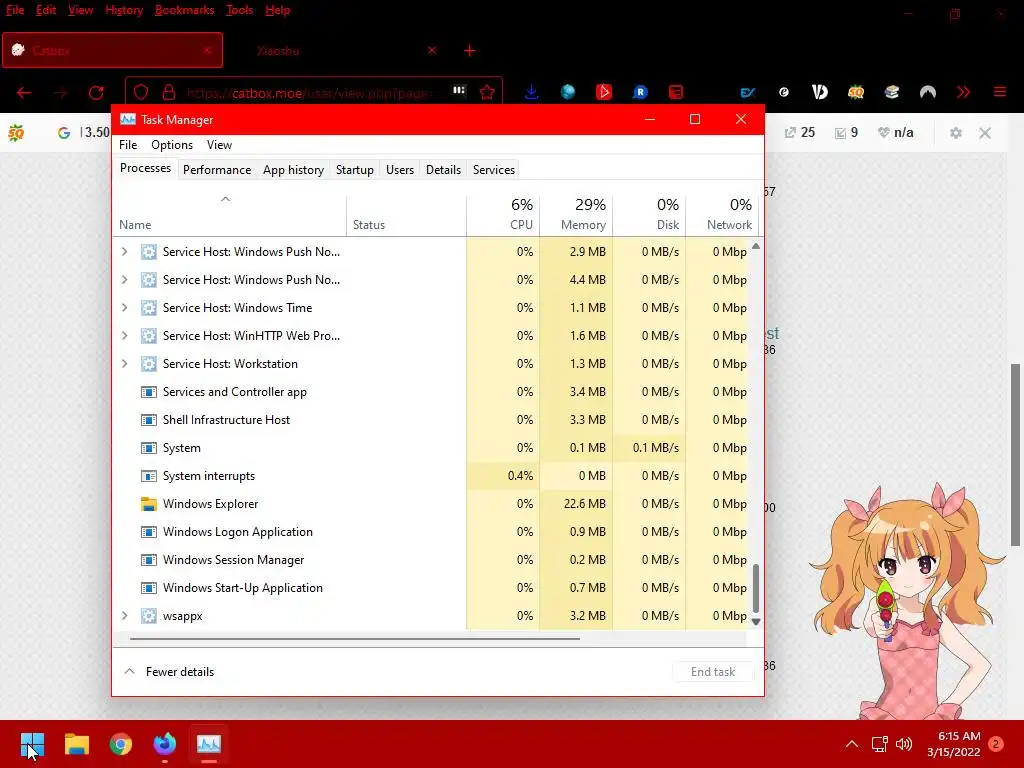Click Shell Infrastructure Host process icon
Image resolution: width=1024 pixels, height=768 pixels.
pos(149,420)
